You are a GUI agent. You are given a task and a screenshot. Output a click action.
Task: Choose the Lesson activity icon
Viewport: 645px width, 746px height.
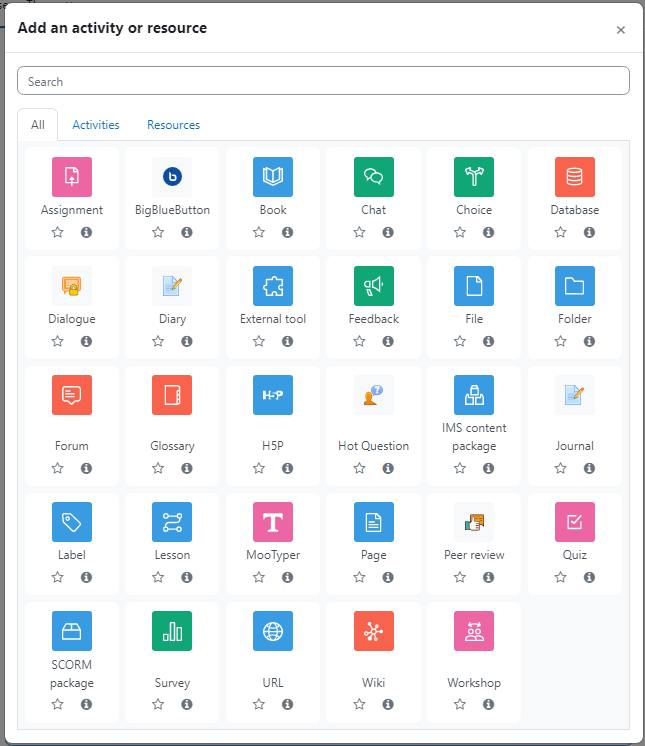(172, 521)
